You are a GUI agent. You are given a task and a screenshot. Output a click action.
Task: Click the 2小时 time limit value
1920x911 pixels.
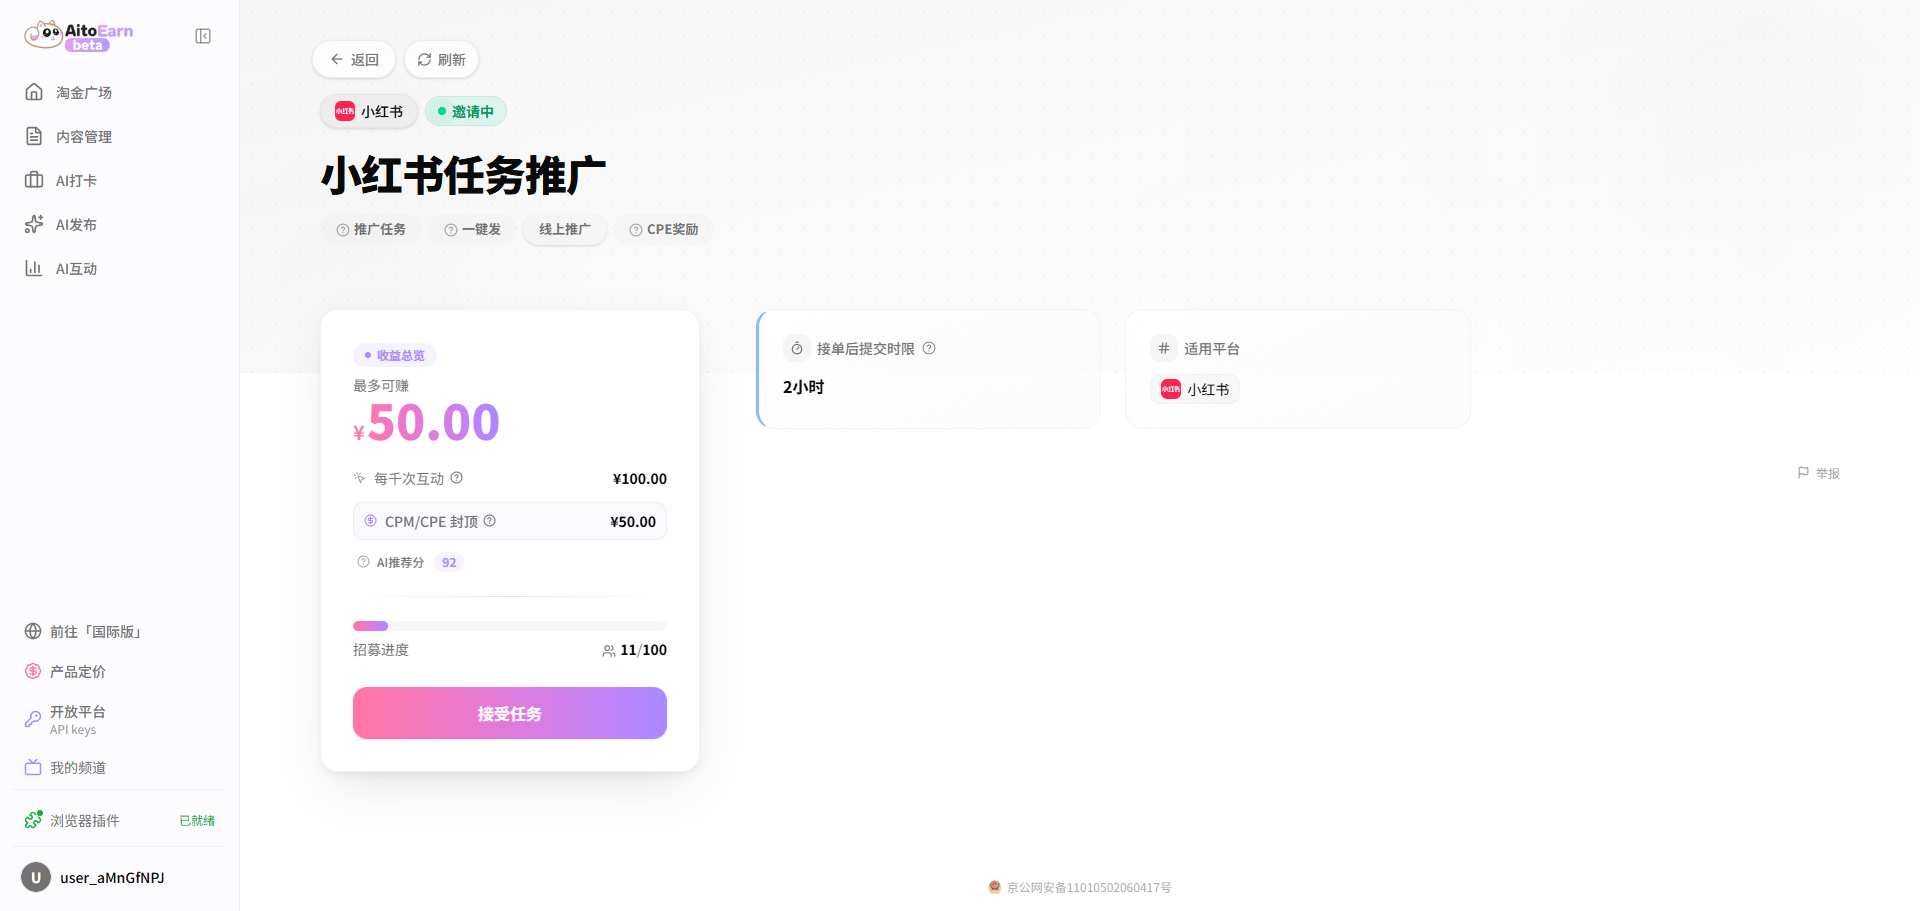tap(804, 387)
